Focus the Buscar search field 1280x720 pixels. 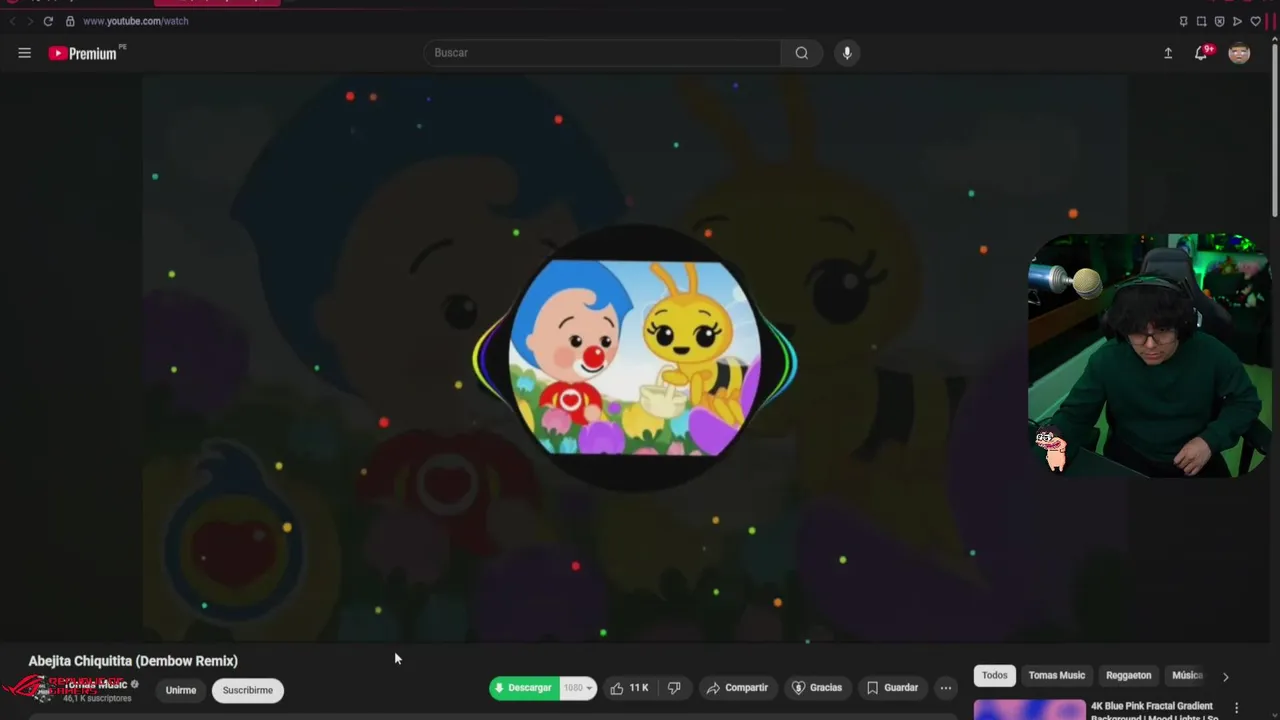click(x=602, y=53)
